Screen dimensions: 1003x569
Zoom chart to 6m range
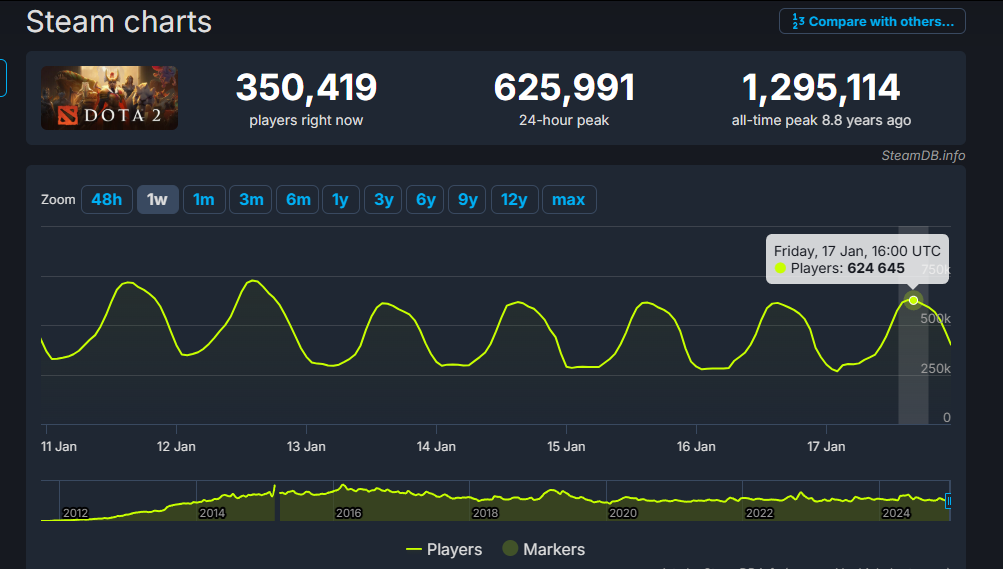298,199
